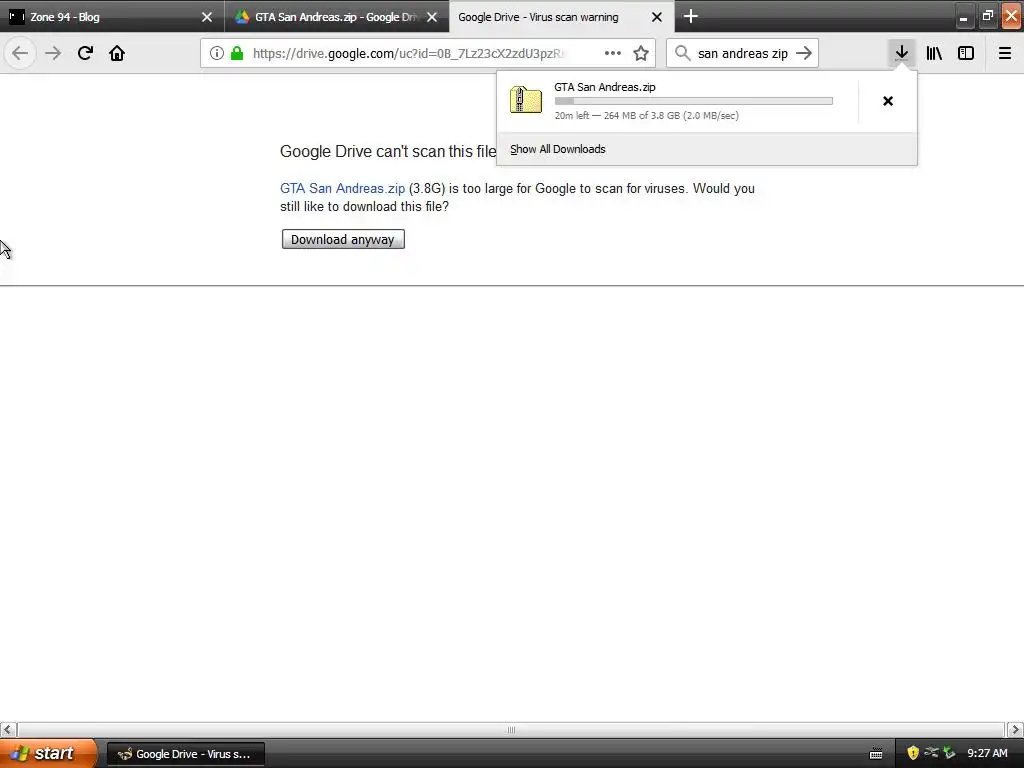This screenshot has height=768, width=1024.
Task: Open a new tab with plus button
Action: tap(691, 16)
